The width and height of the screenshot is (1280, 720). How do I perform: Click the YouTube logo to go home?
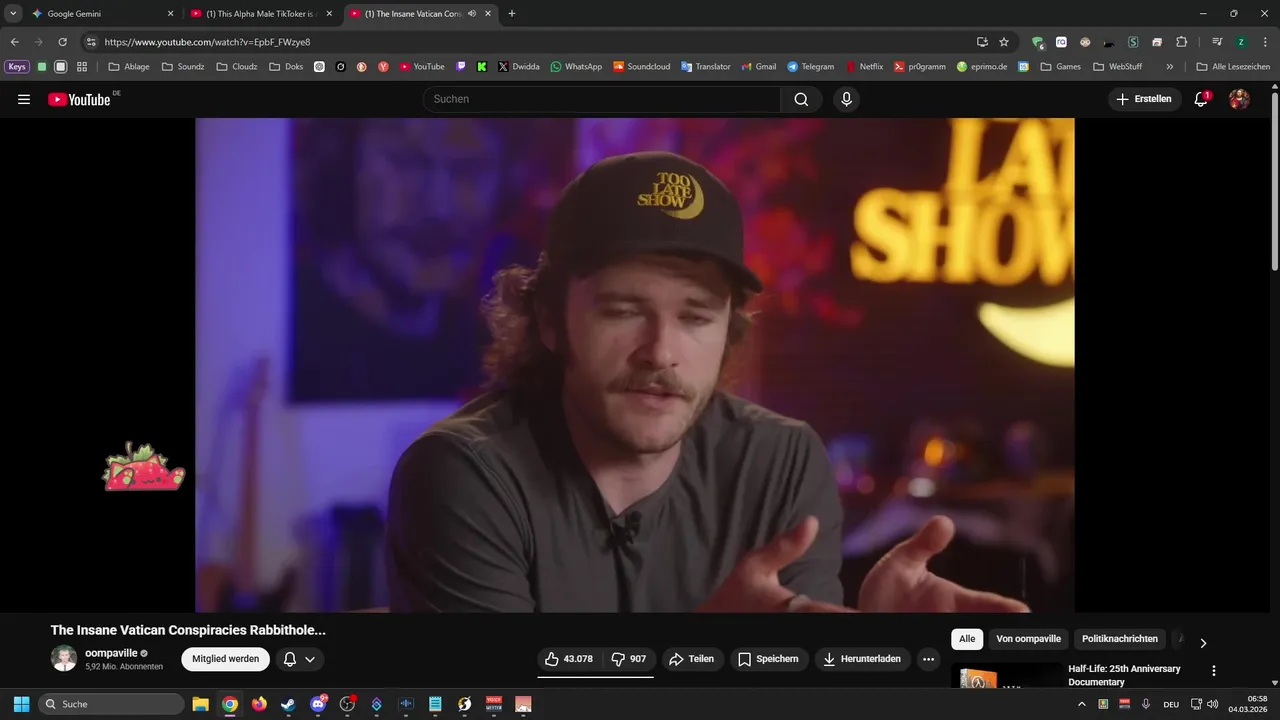(x=79, y=99)
